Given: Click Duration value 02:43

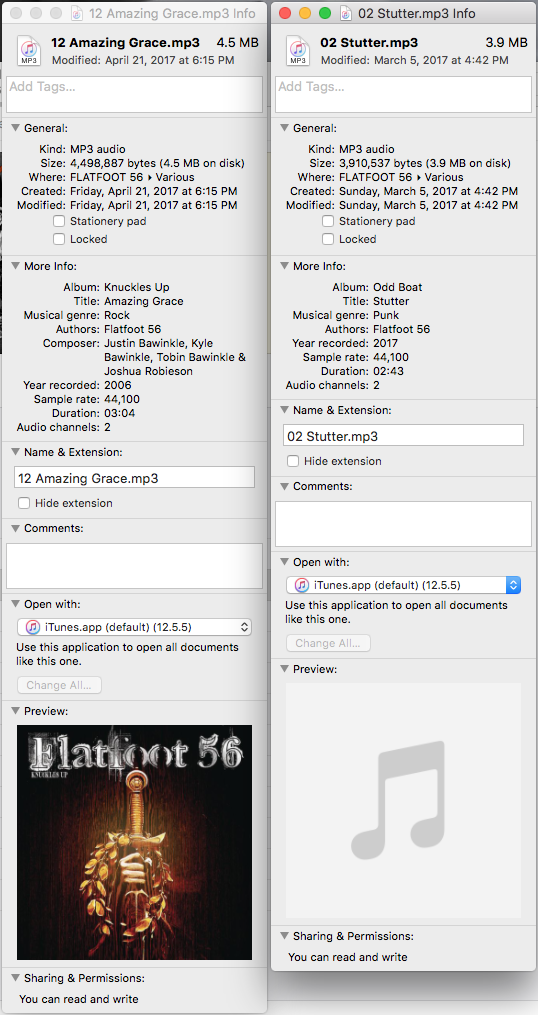Looking at the screenshot, I should pyautogui.click(x=388, y=371).
